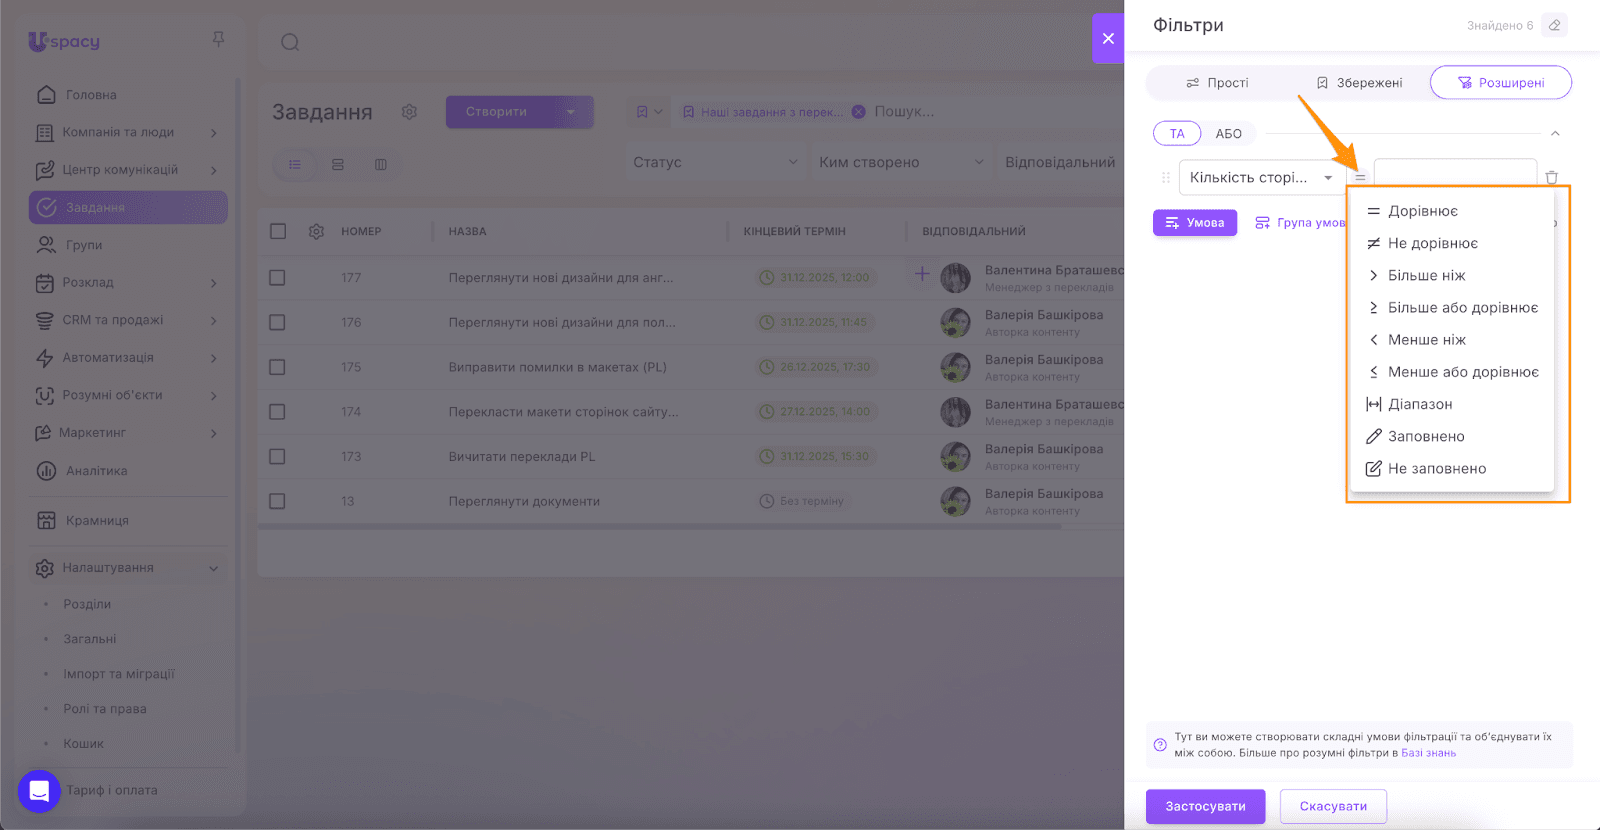Add a condition with the Умова button
The height and width of the screenshot is (830, 1600).
click(1195, 223)
